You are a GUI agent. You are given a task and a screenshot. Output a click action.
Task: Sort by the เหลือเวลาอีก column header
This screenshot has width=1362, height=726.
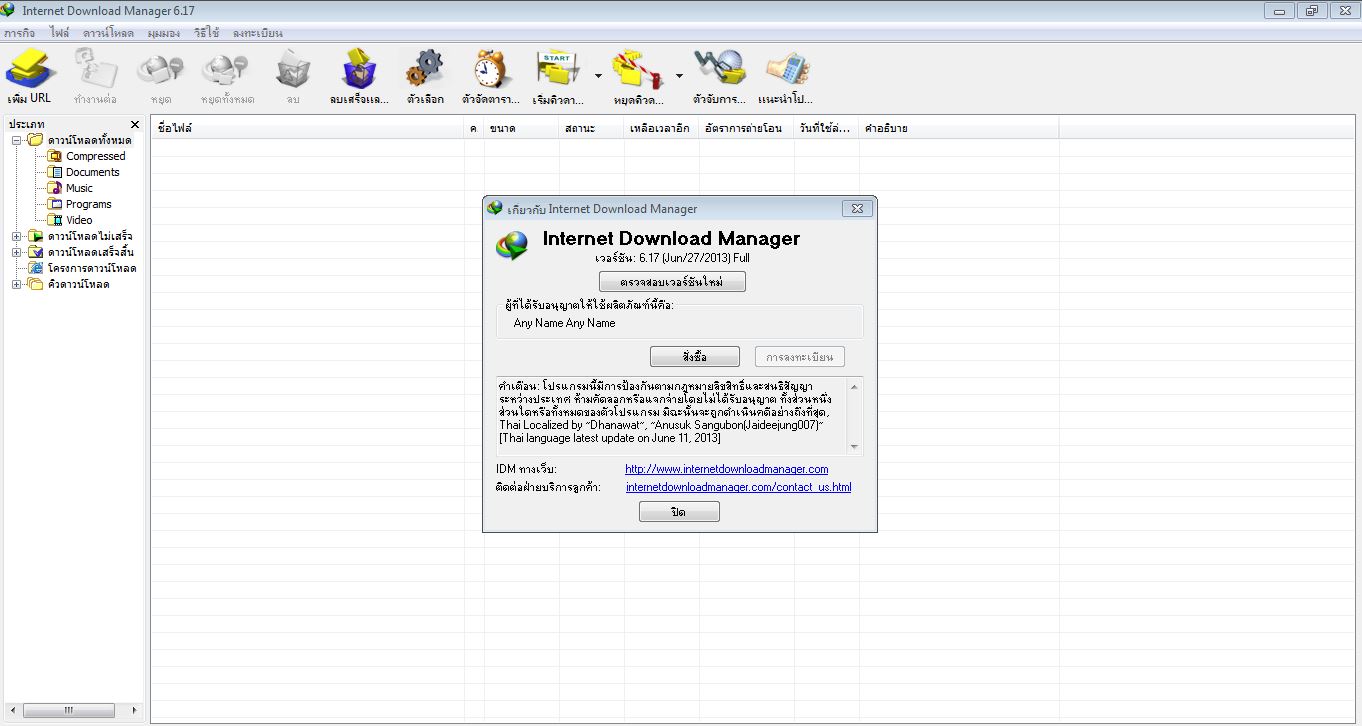point(662,128)
